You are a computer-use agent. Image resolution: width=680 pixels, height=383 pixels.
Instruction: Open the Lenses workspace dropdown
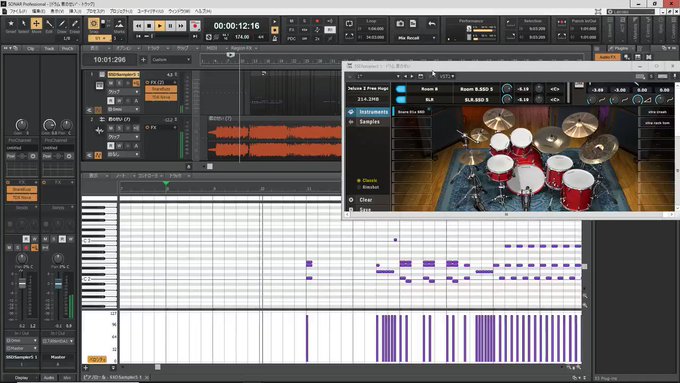pos(631,12)
